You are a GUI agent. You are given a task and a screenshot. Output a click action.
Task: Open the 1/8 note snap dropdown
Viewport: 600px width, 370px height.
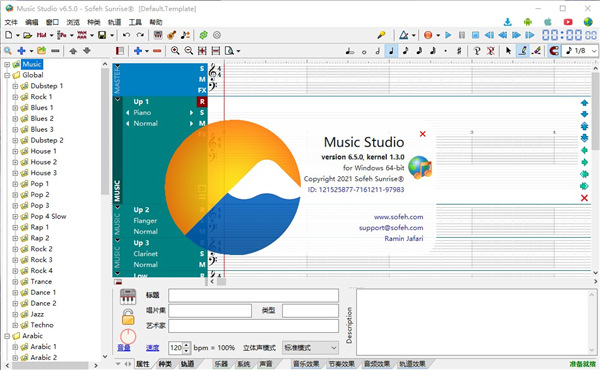594,51
